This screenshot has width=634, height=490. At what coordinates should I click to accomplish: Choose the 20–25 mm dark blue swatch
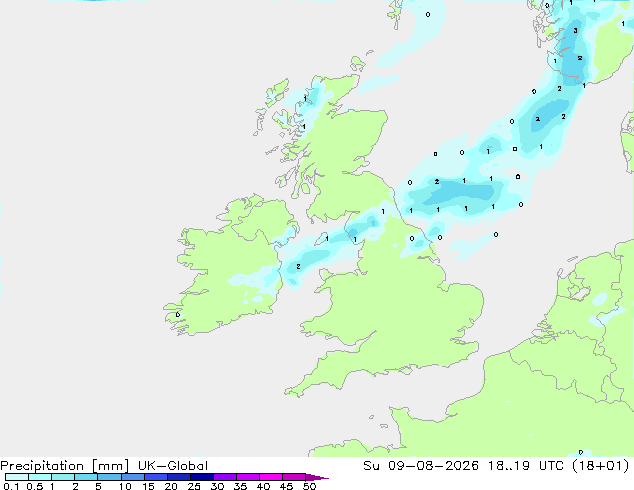click(178, 477)
